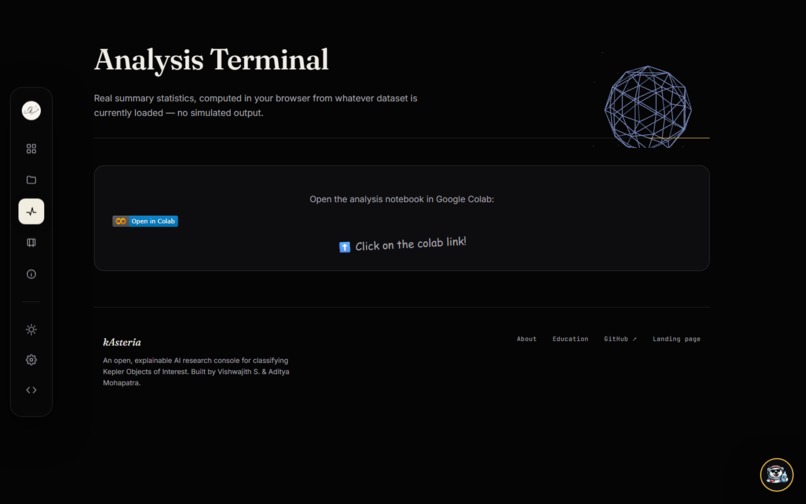This screenshot has height=504, width=806.
Task: Open the About footer link
Action: point(526,339)
